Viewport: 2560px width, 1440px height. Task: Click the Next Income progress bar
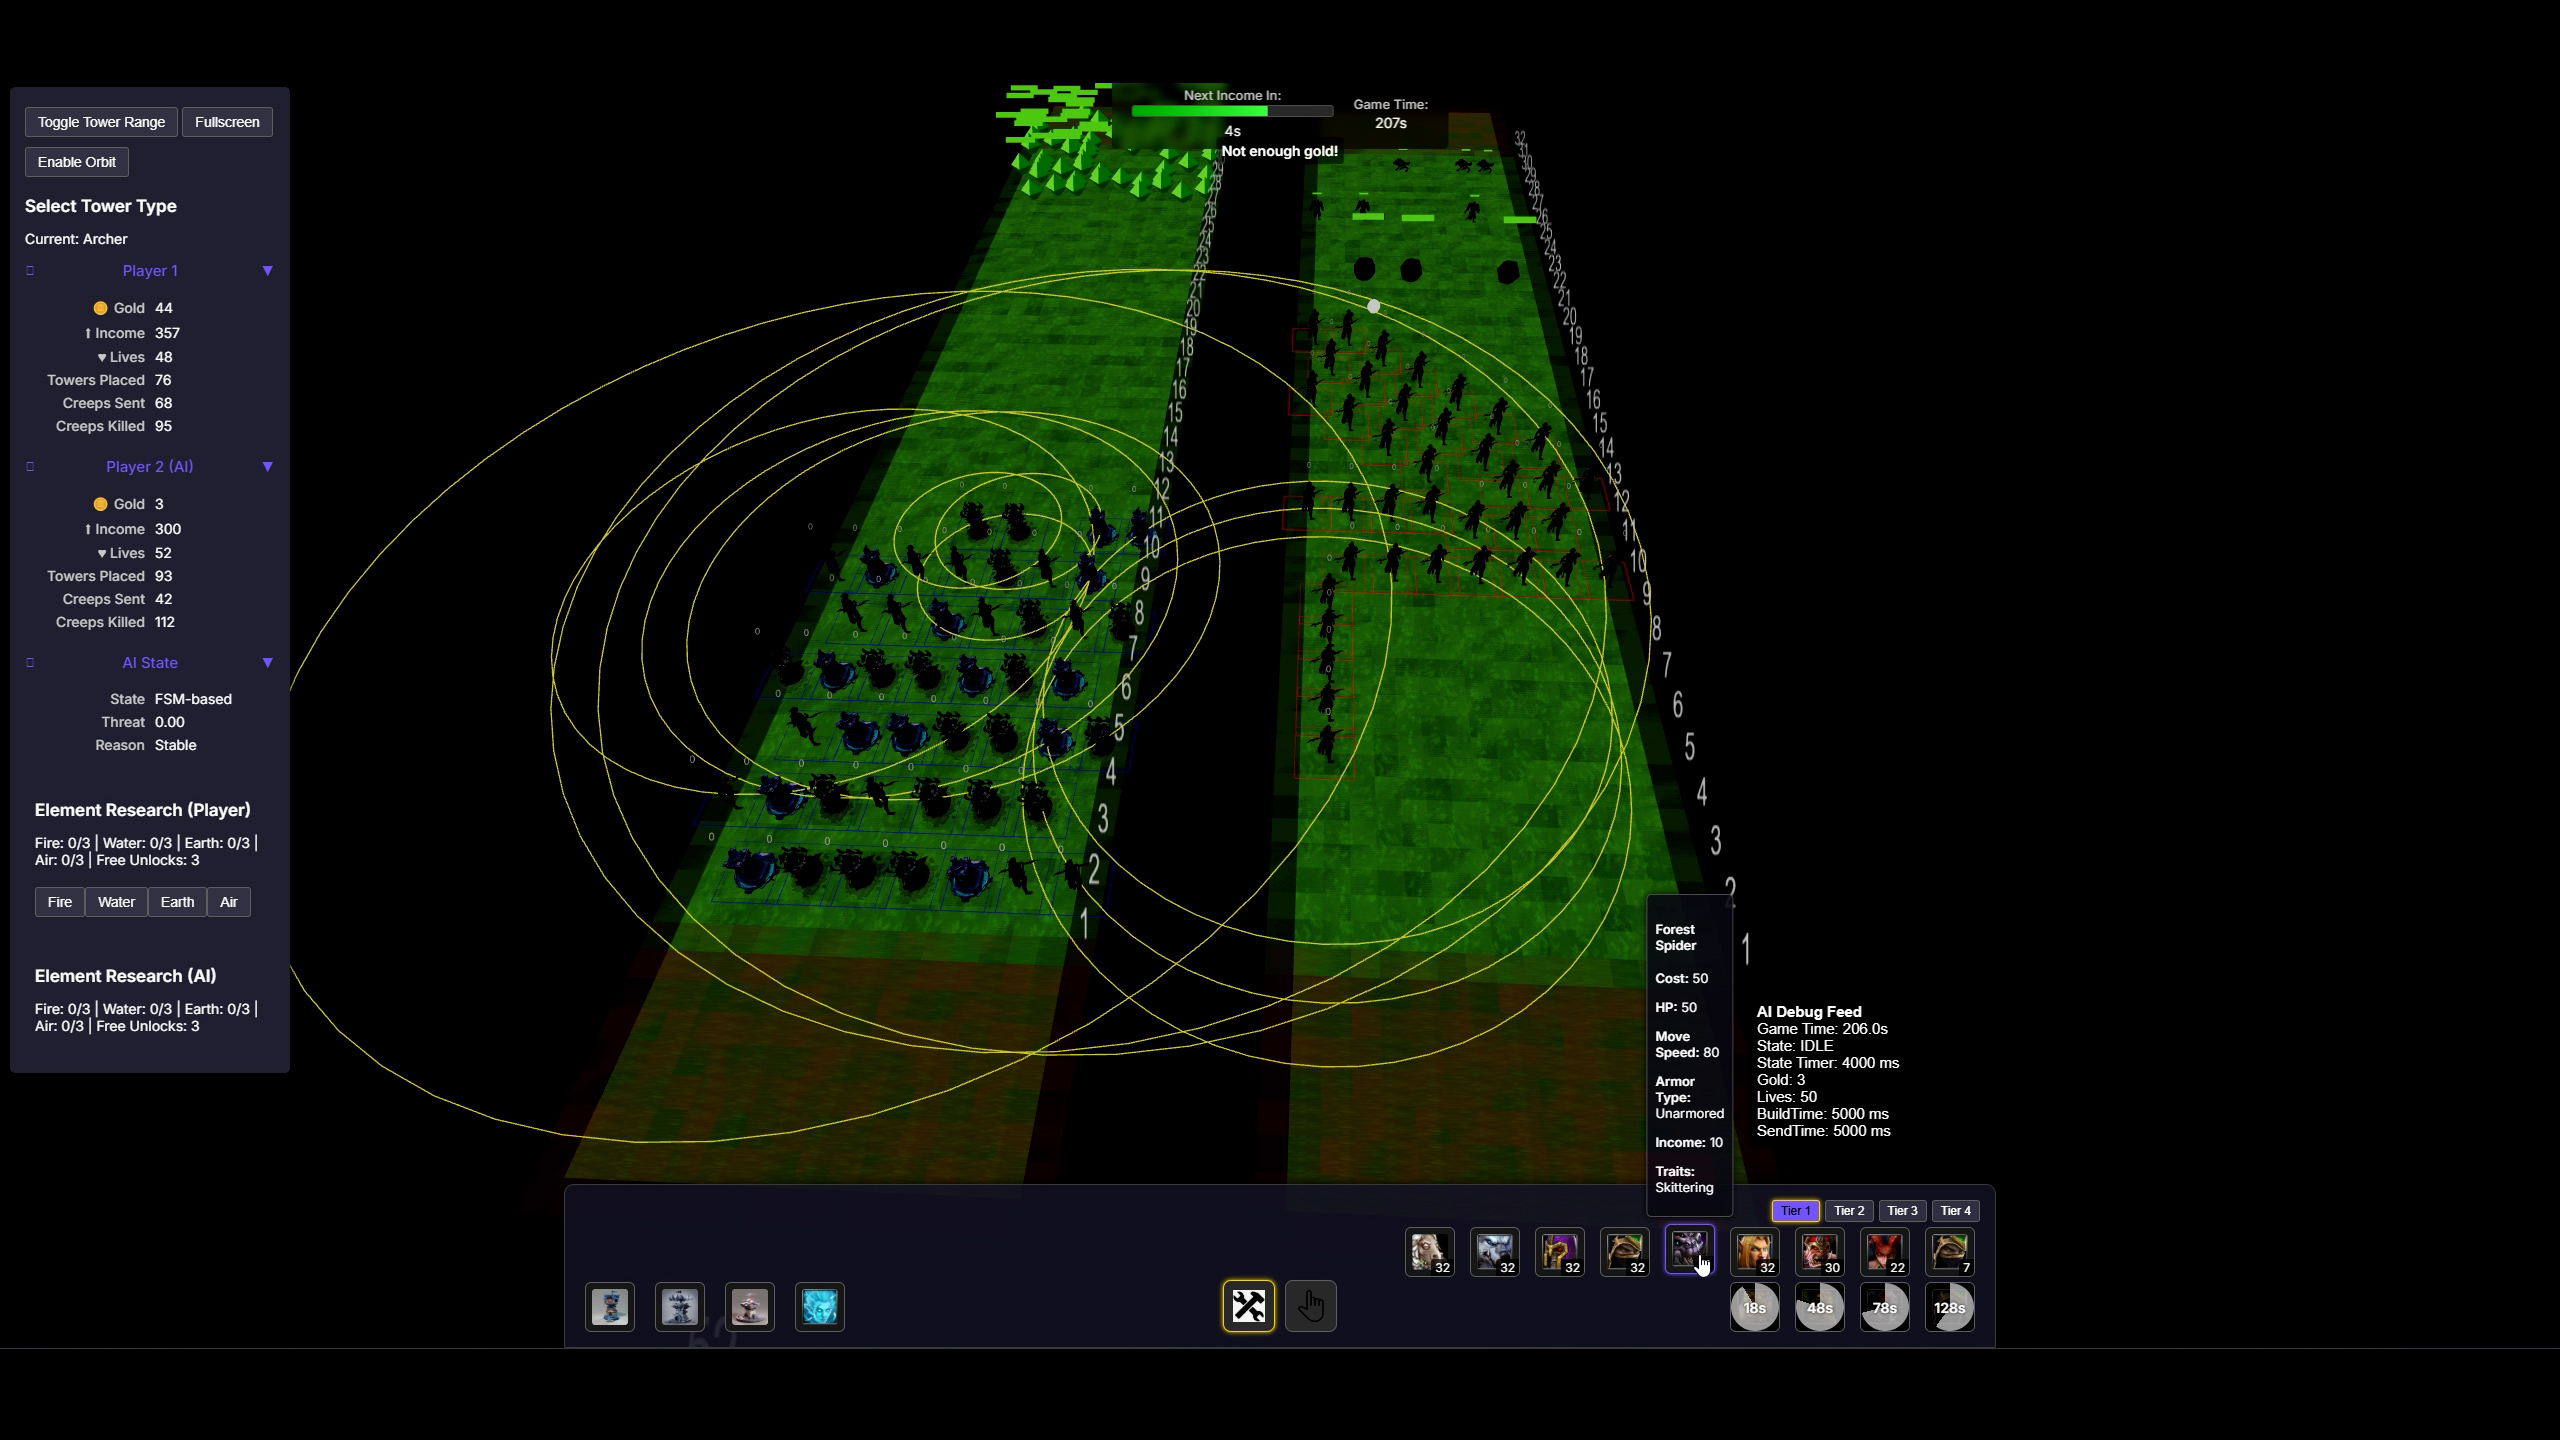click(1230, 111)
